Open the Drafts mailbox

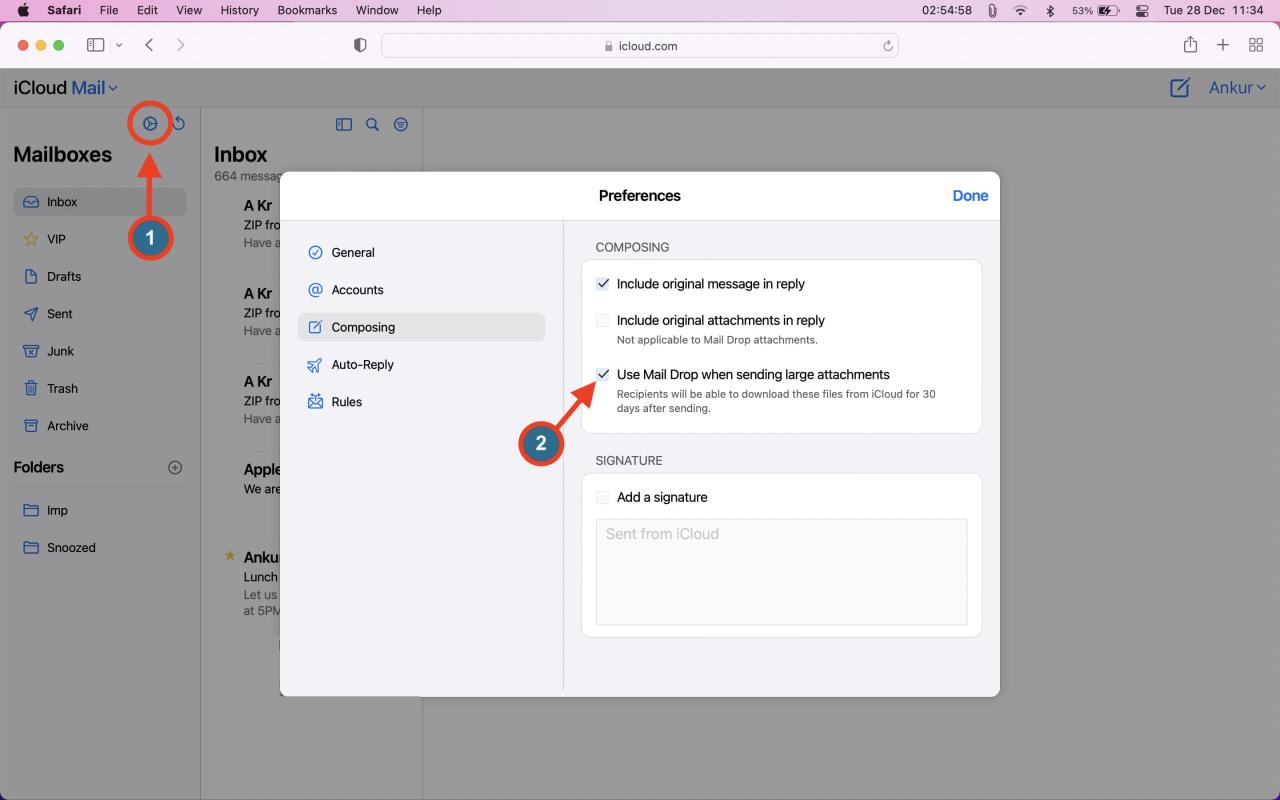[x=100, y=277]
